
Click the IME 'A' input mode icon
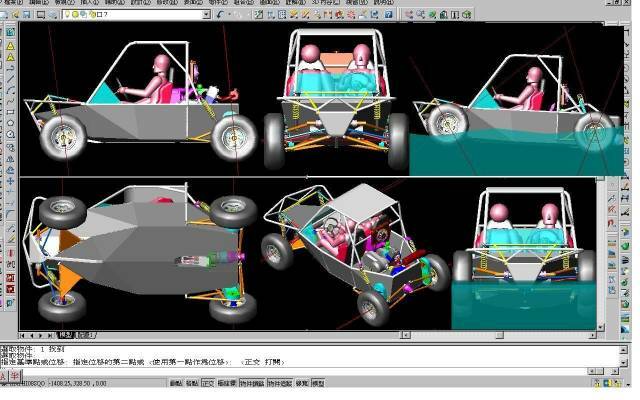(x=3, y=375)
